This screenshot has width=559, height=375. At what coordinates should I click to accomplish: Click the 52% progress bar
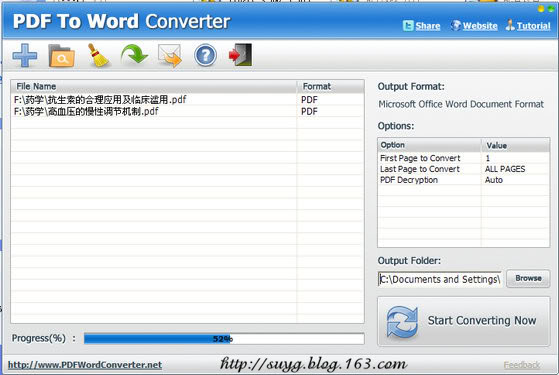click(x=224, y=339)
